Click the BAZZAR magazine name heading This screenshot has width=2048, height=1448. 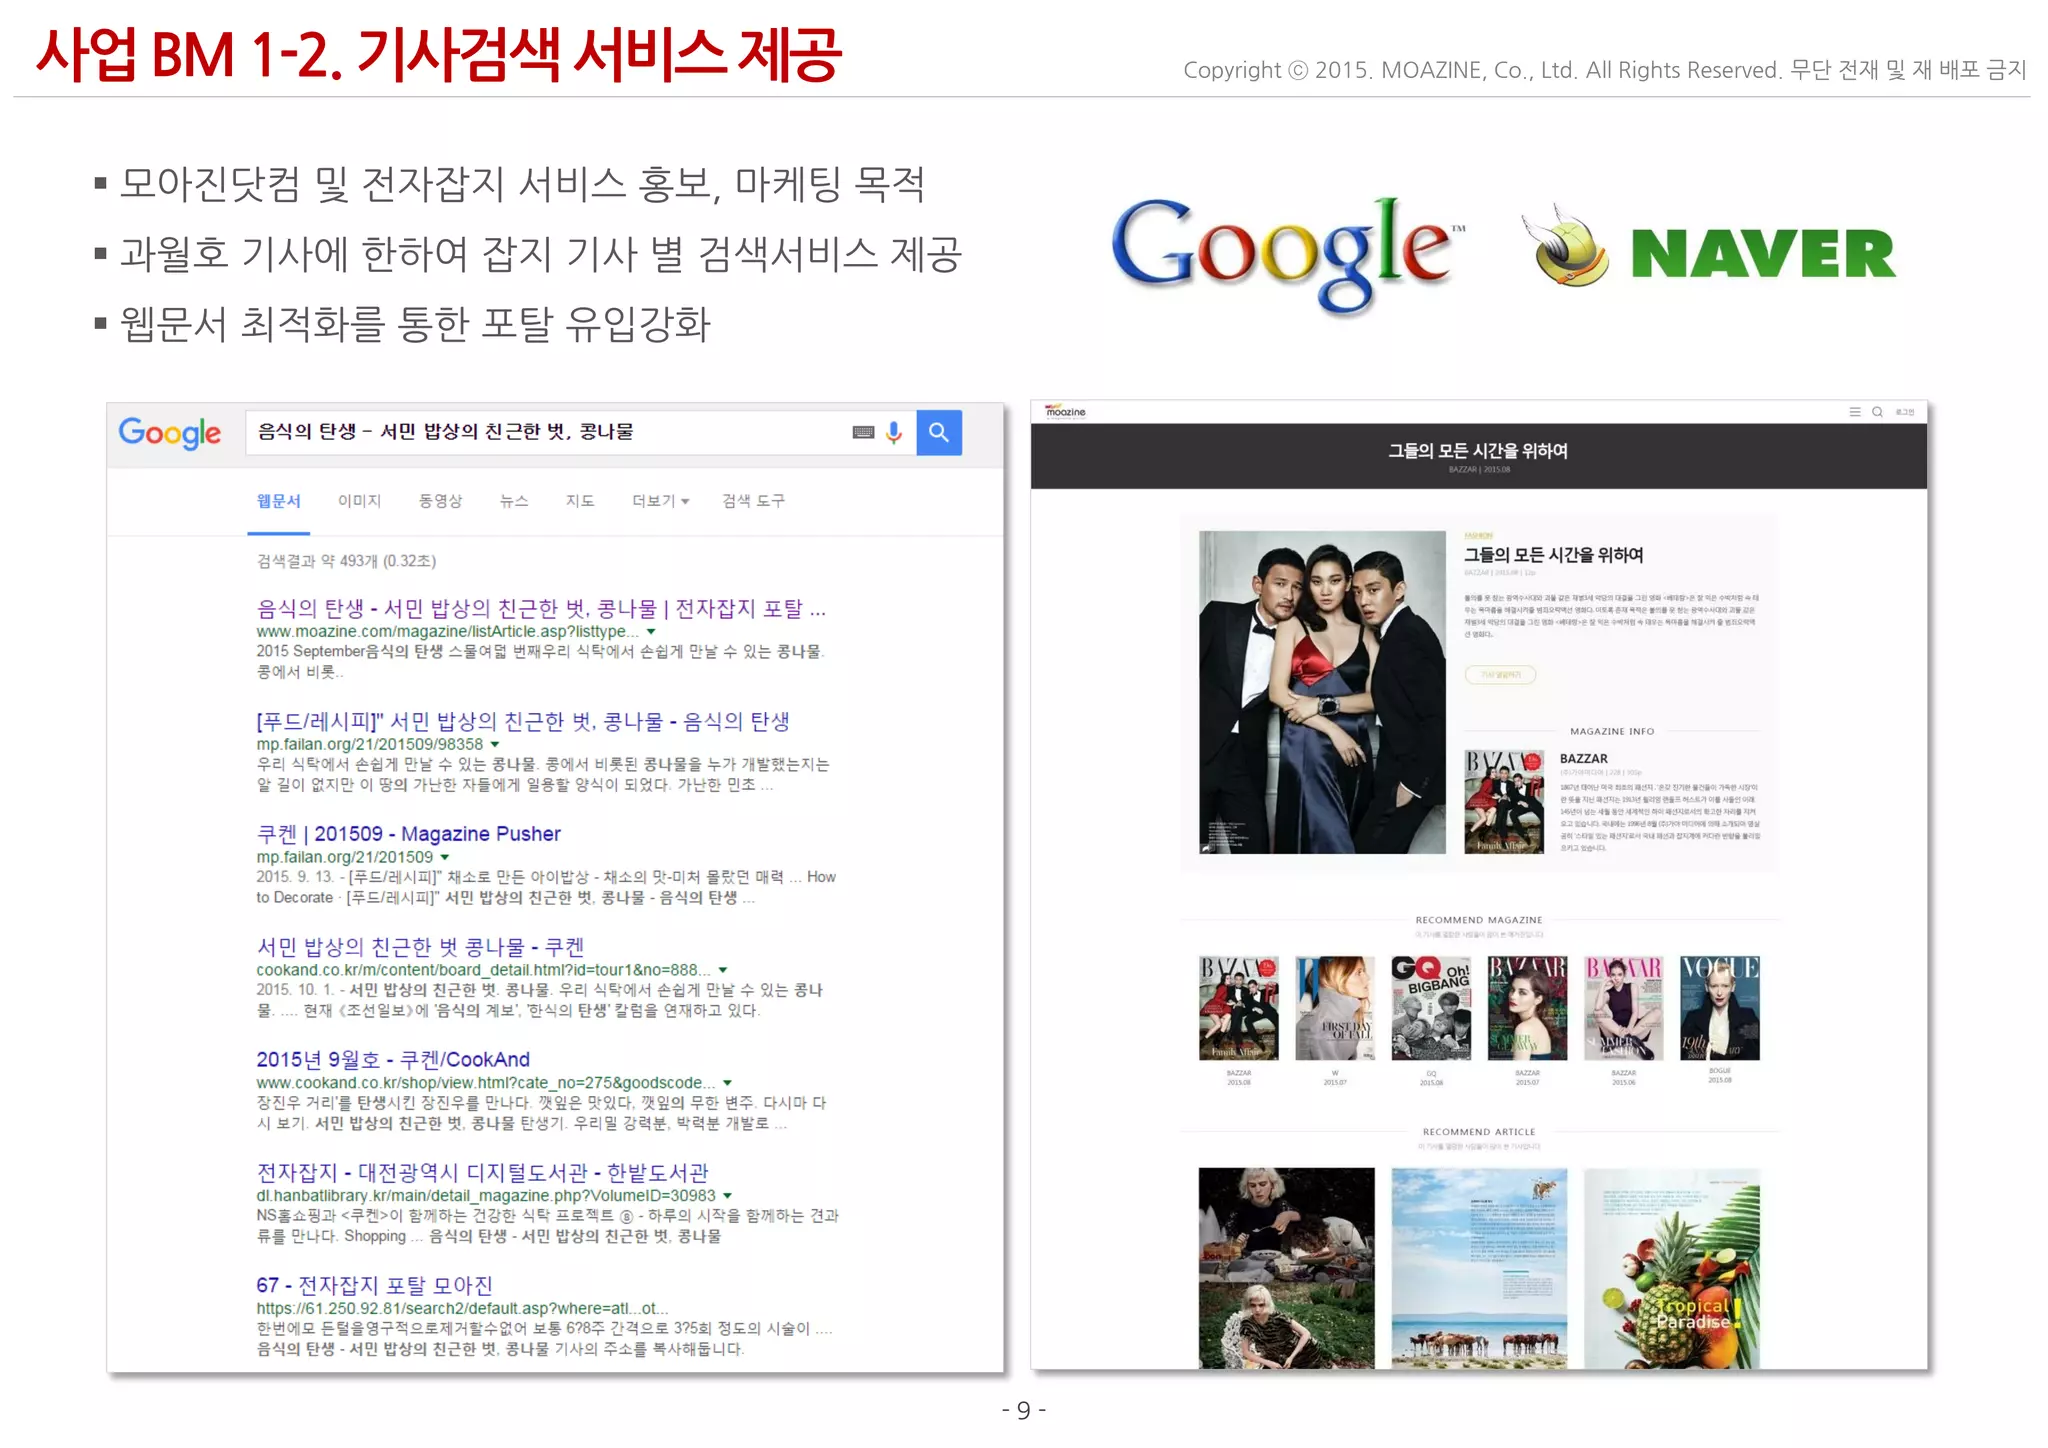coord(1584,759)
